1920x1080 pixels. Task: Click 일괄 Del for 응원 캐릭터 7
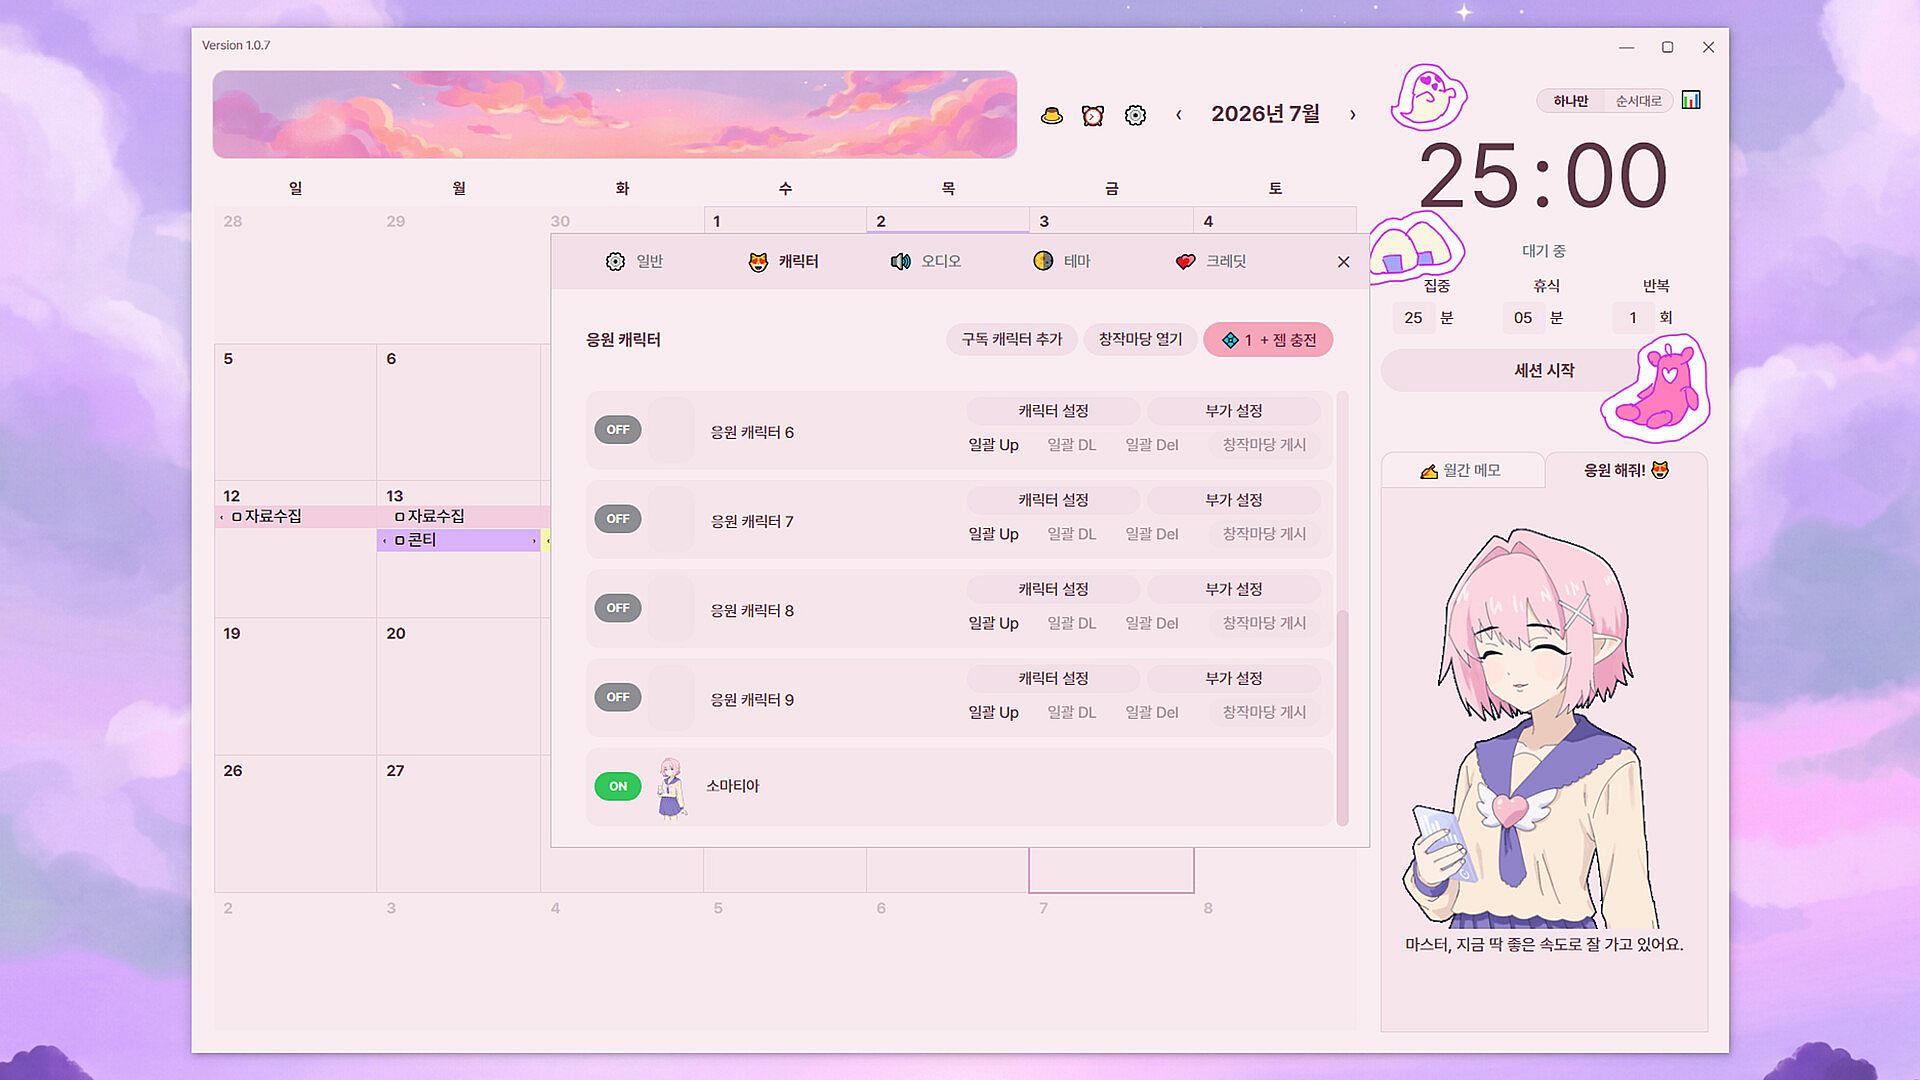tap(1152, 534)
